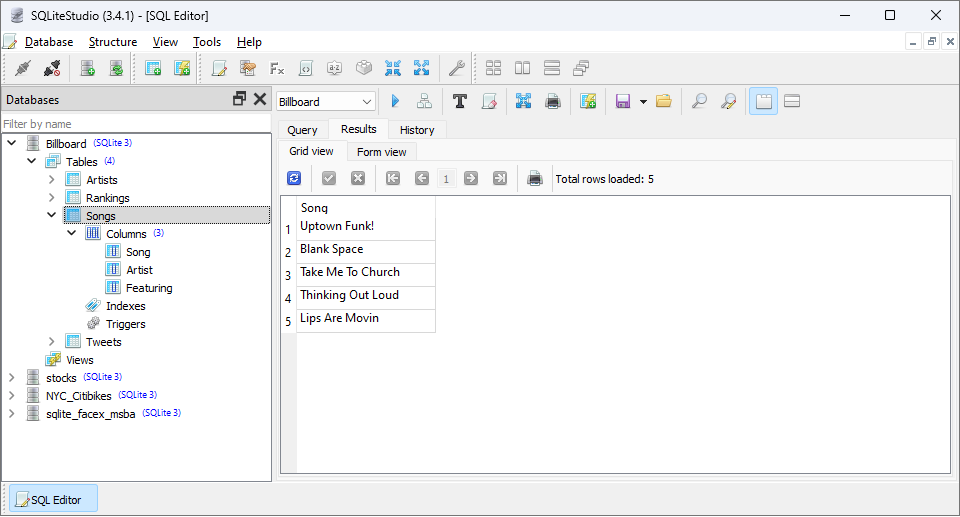Go to next results page

471,178
